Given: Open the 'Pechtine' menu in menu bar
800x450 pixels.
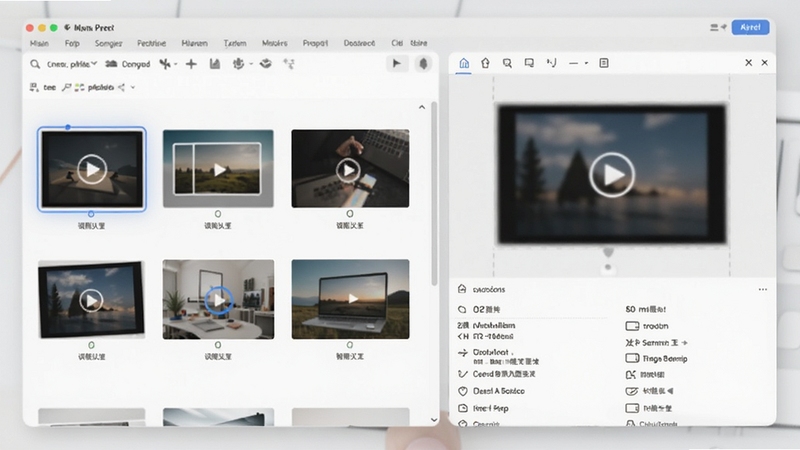Looking at the screenshot, I should pyautogui.click(x=152, y=43).
